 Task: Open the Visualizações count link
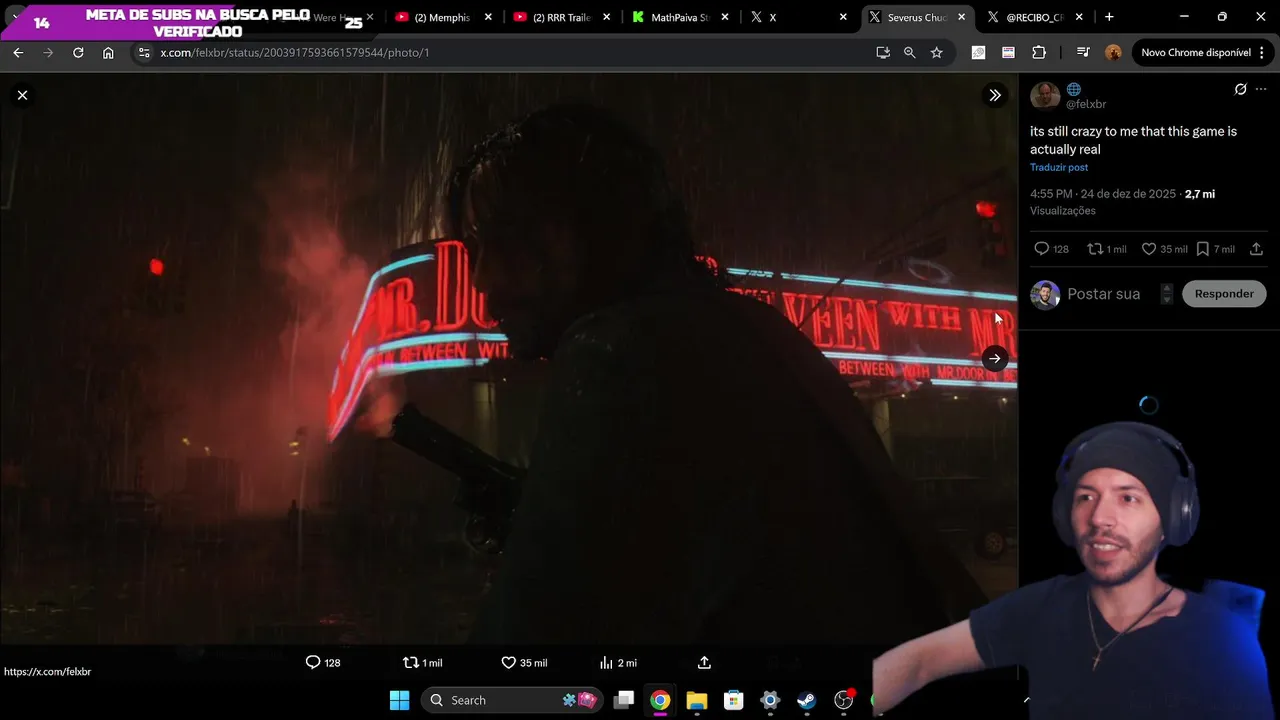[x=1063, y=211]
